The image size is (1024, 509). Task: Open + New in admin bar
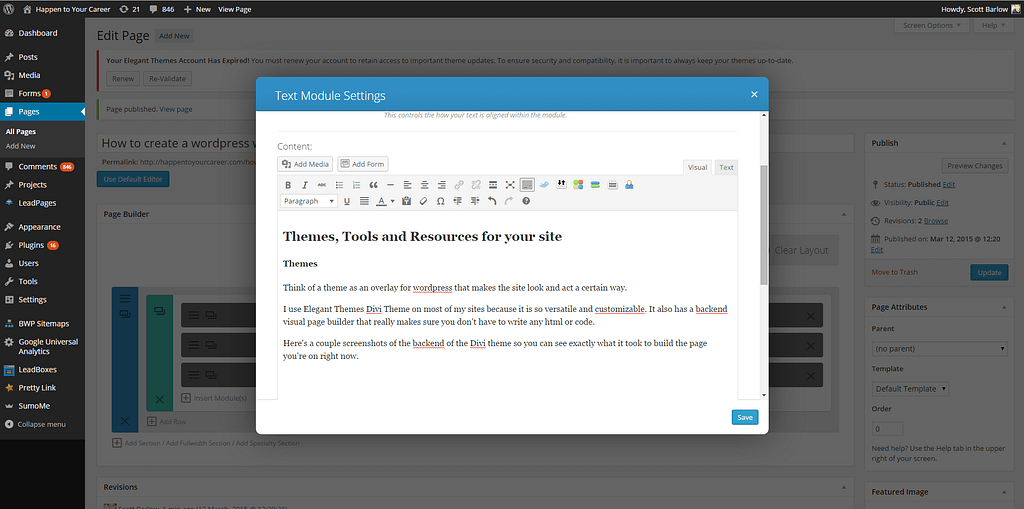[197, 9]
